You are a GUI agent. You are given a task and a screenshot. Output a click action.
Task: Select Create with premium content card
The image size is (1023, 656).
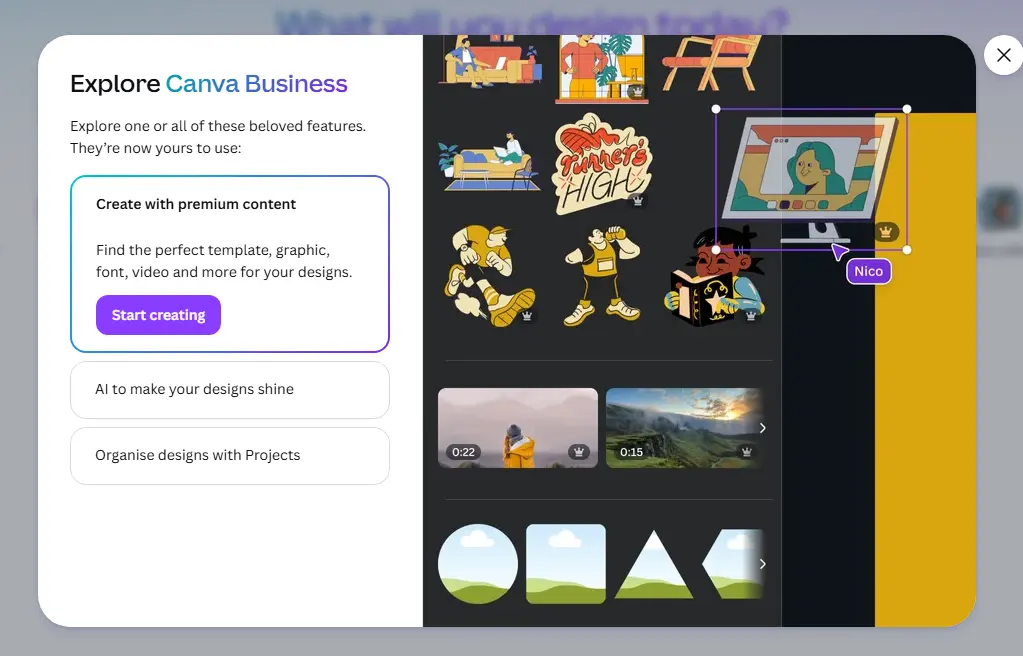tap(230, 264)
